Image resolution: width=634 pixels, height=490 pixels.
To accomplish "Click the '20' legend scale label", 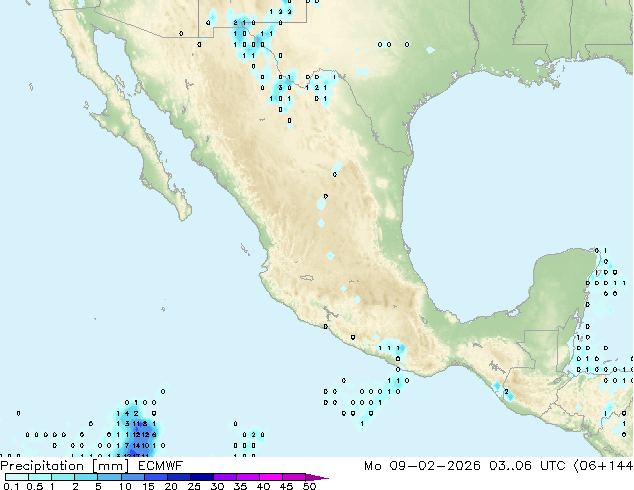I will pyautogui.click(x=171, y=486).
